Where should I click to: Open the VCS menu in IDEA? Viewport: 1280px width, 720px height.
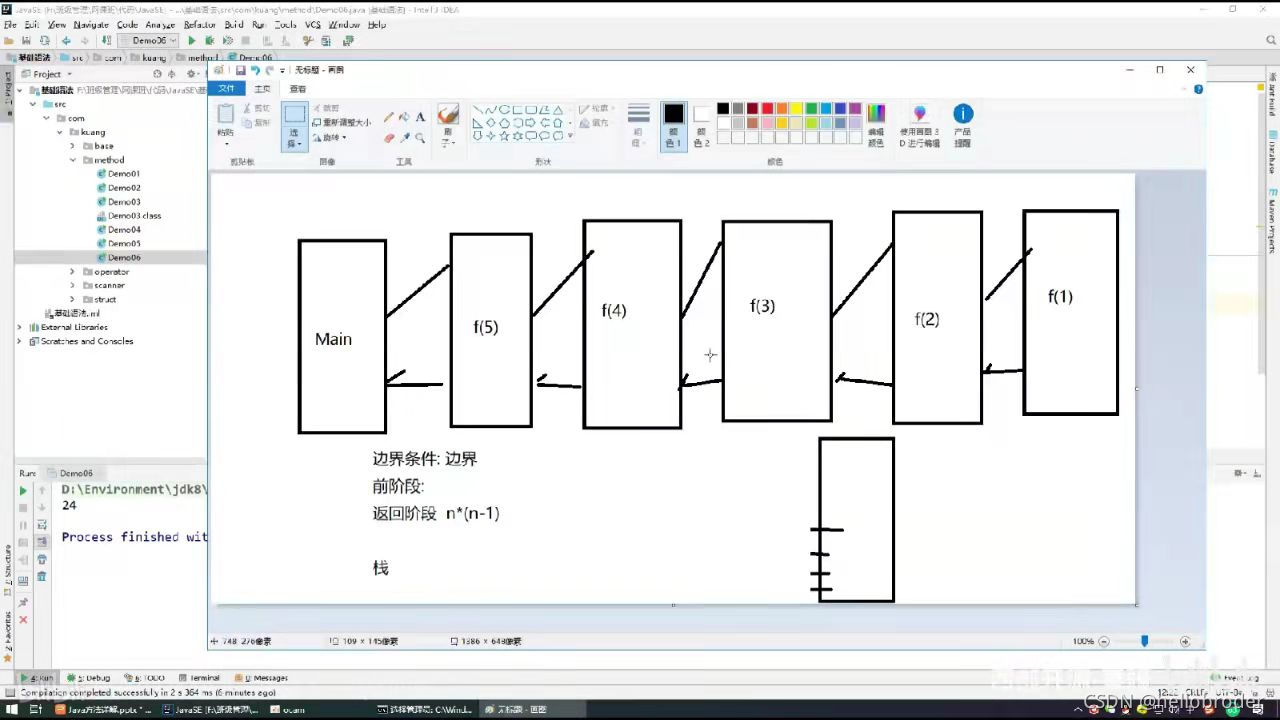(313, 25)
